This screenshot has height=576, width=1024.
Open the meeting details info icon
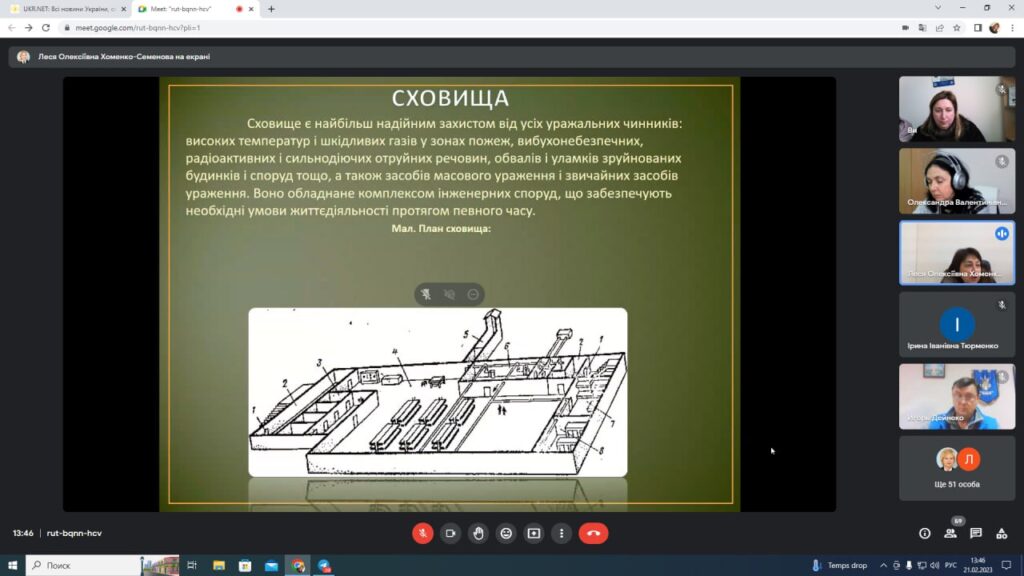tap(924, 533)
